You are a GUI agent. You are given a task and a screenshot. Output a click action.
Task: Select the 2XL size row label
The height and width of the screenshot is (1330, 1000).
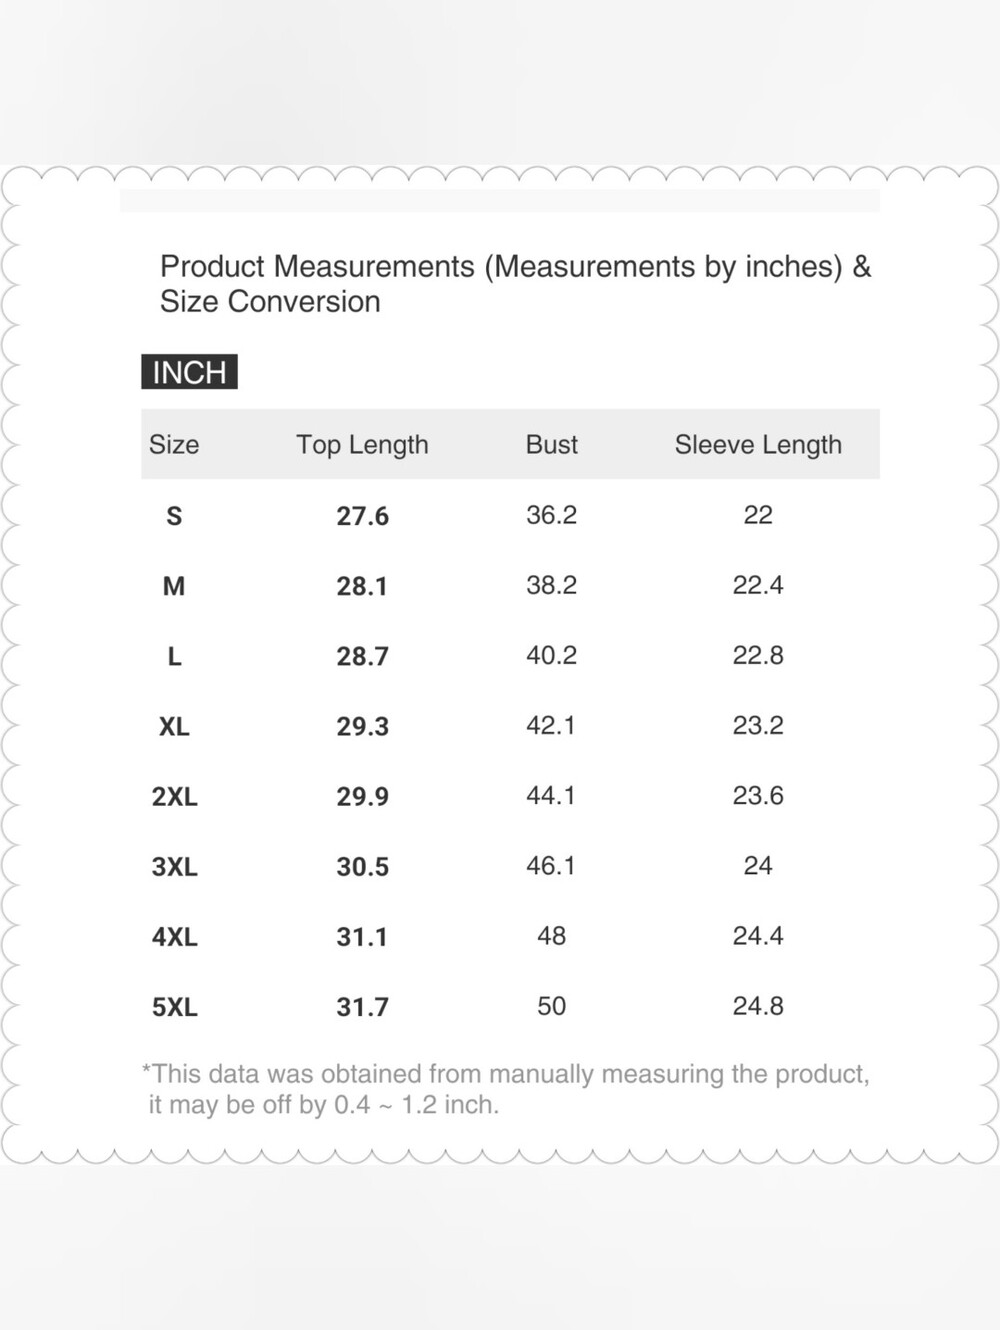[x=174, y=796]
